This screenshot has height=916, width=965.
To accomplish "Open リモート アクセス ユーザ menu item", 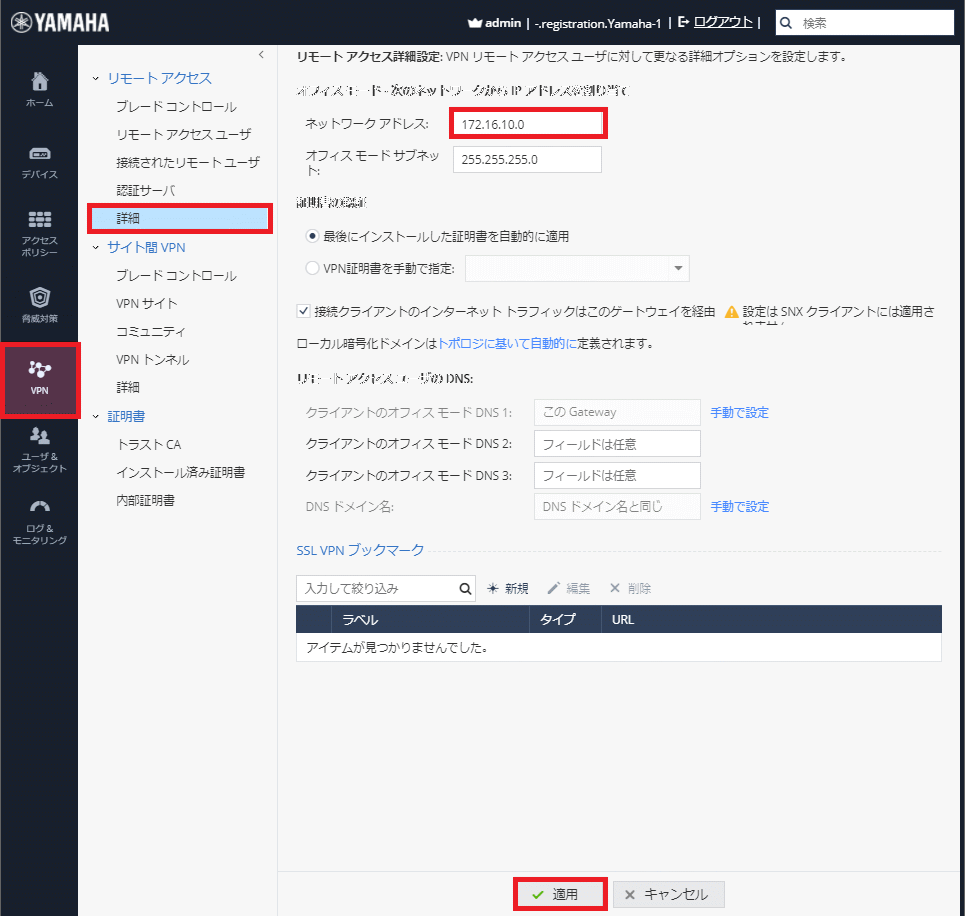I will (x=183, y=134).
